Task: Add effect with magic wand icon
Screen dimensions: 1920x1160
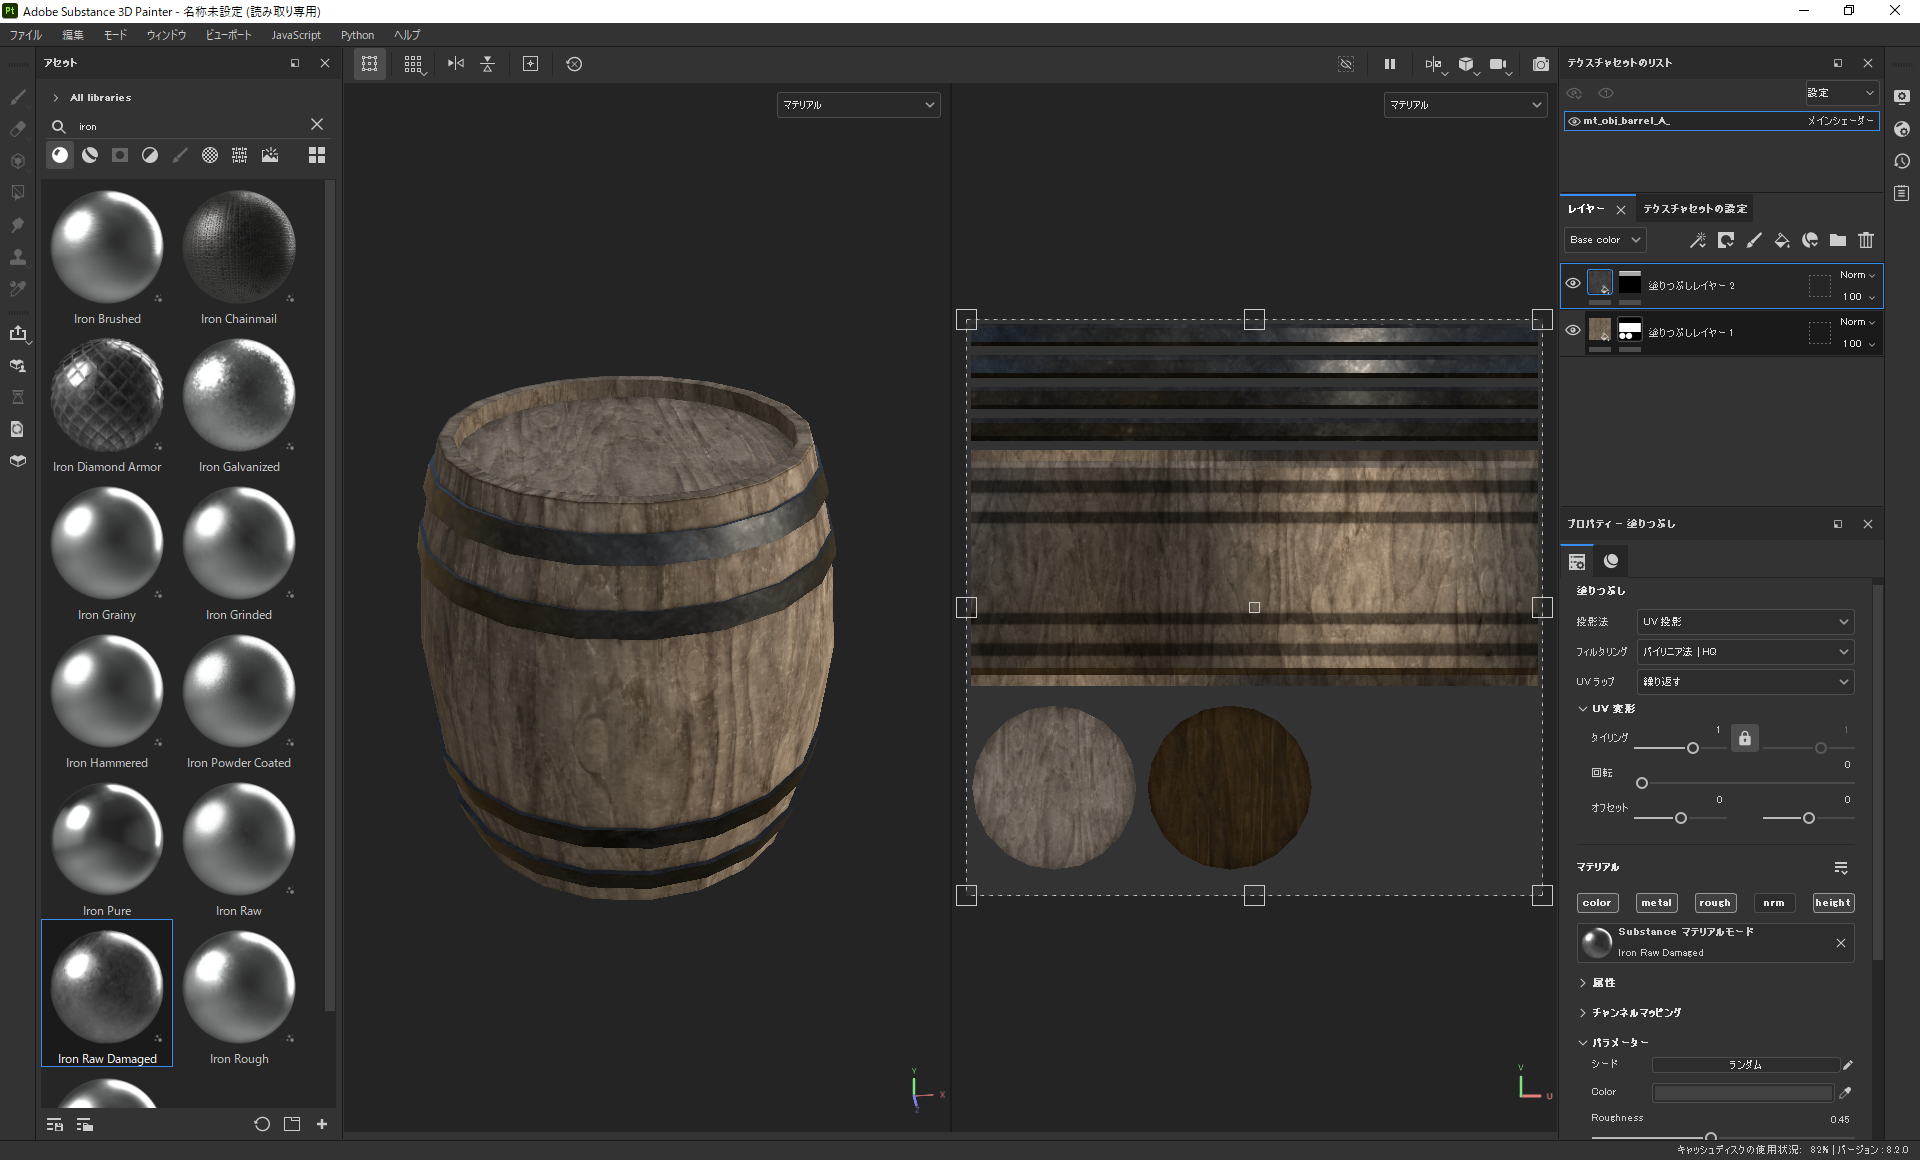Action: pos(1698,240)
